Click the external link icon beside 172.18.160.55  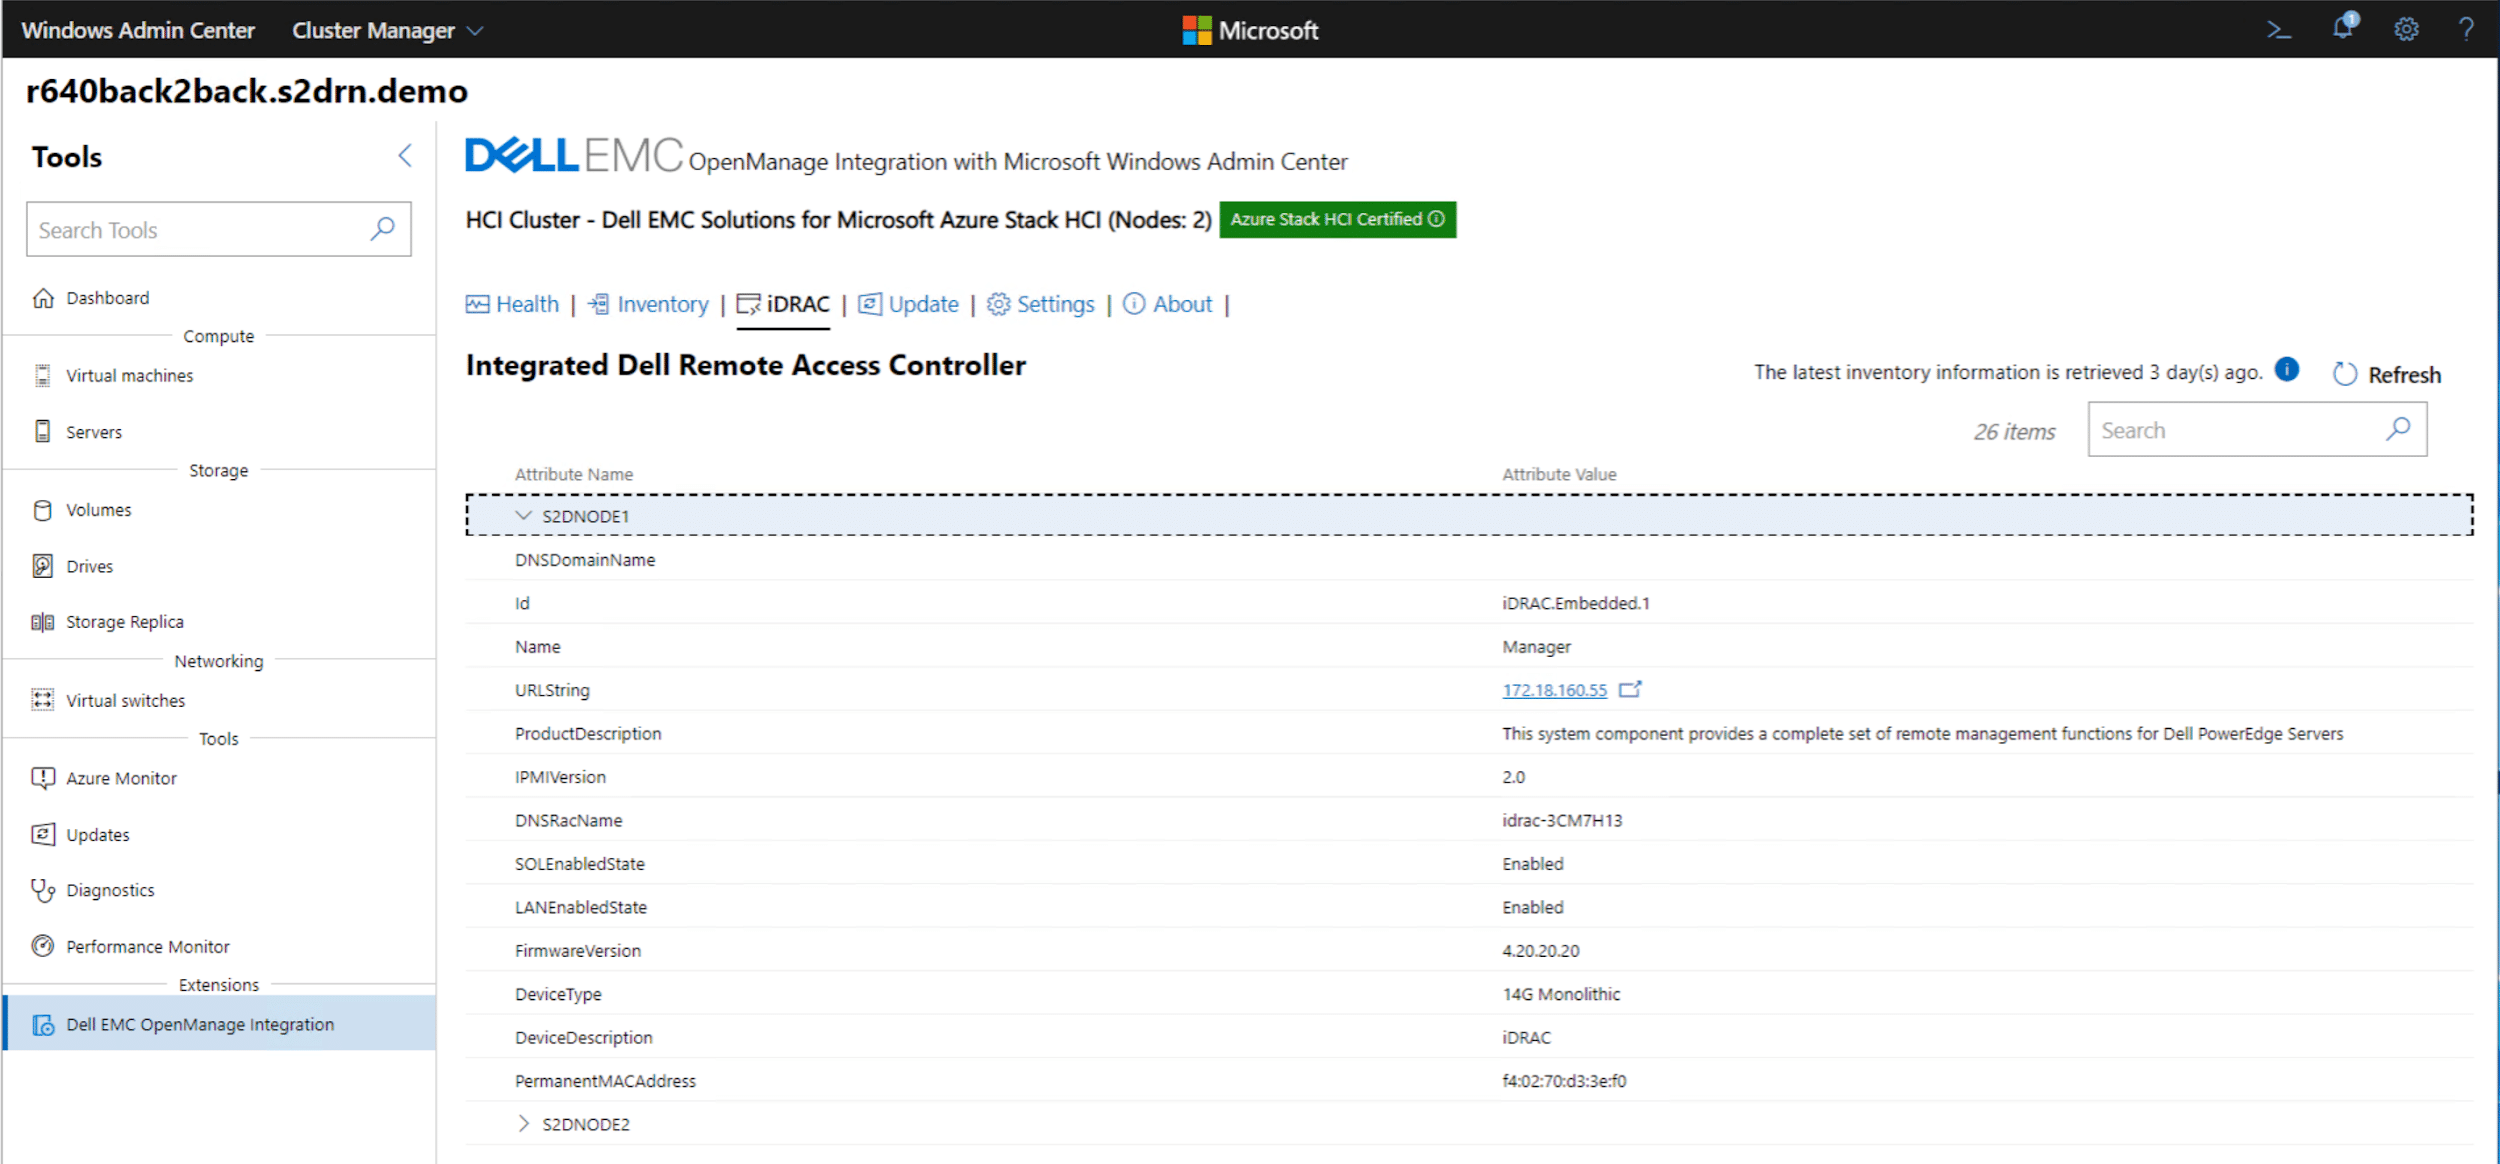click(x=1630, y=689)
